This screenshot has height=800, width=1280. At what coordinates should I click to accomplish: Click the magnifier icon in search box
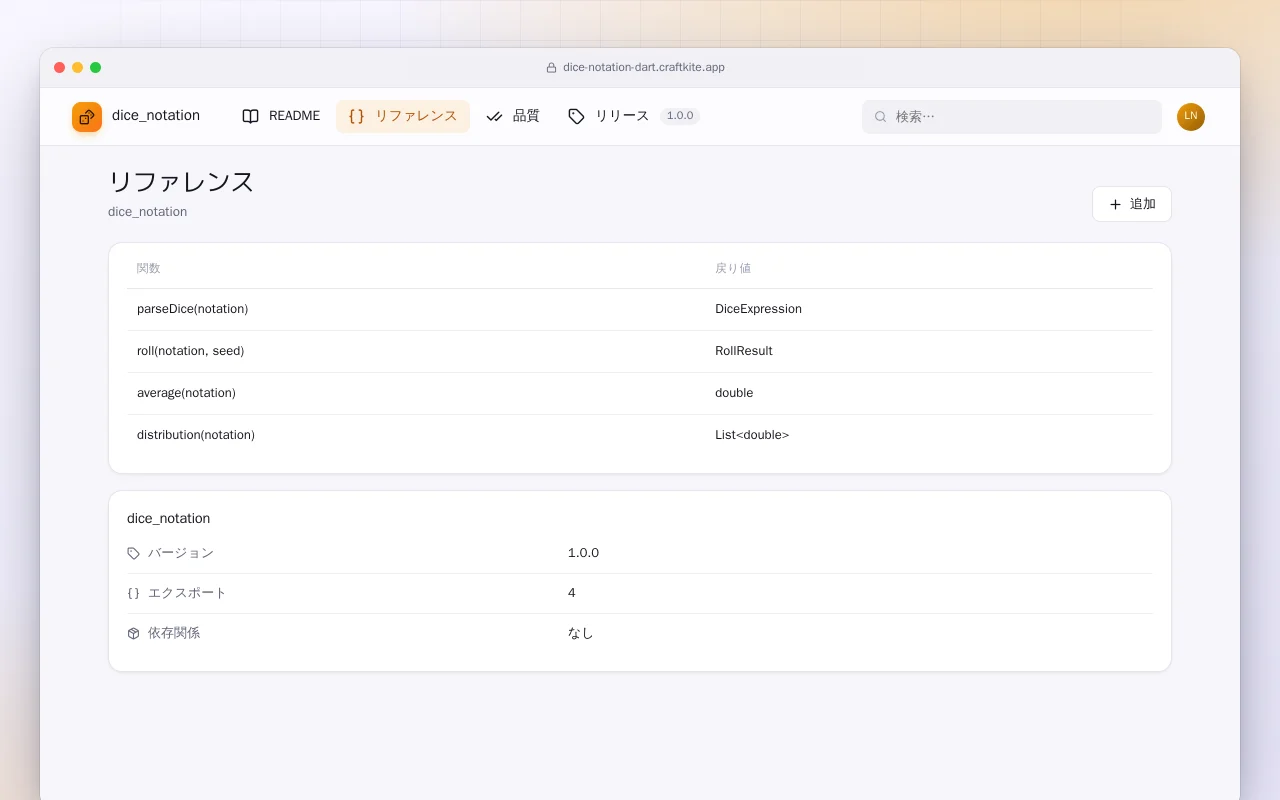pos(881,117)
